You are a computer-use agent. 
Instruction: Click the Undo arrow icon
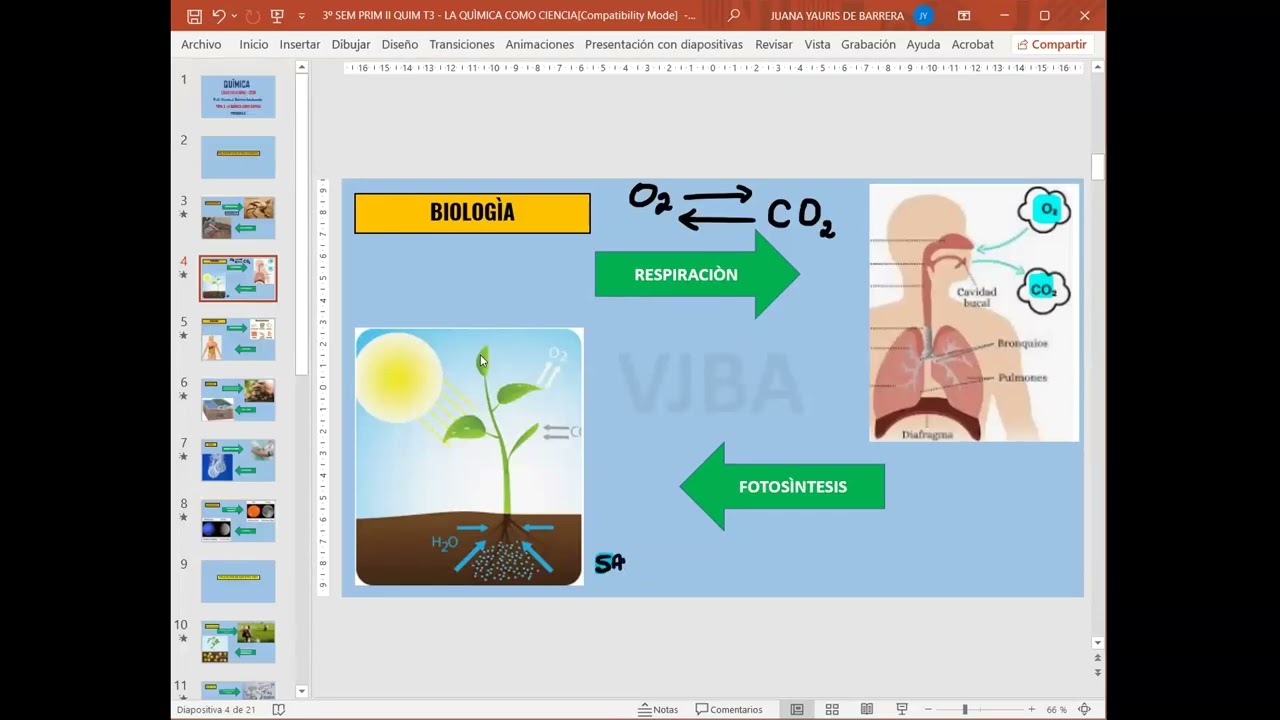[x=218, y=16]
